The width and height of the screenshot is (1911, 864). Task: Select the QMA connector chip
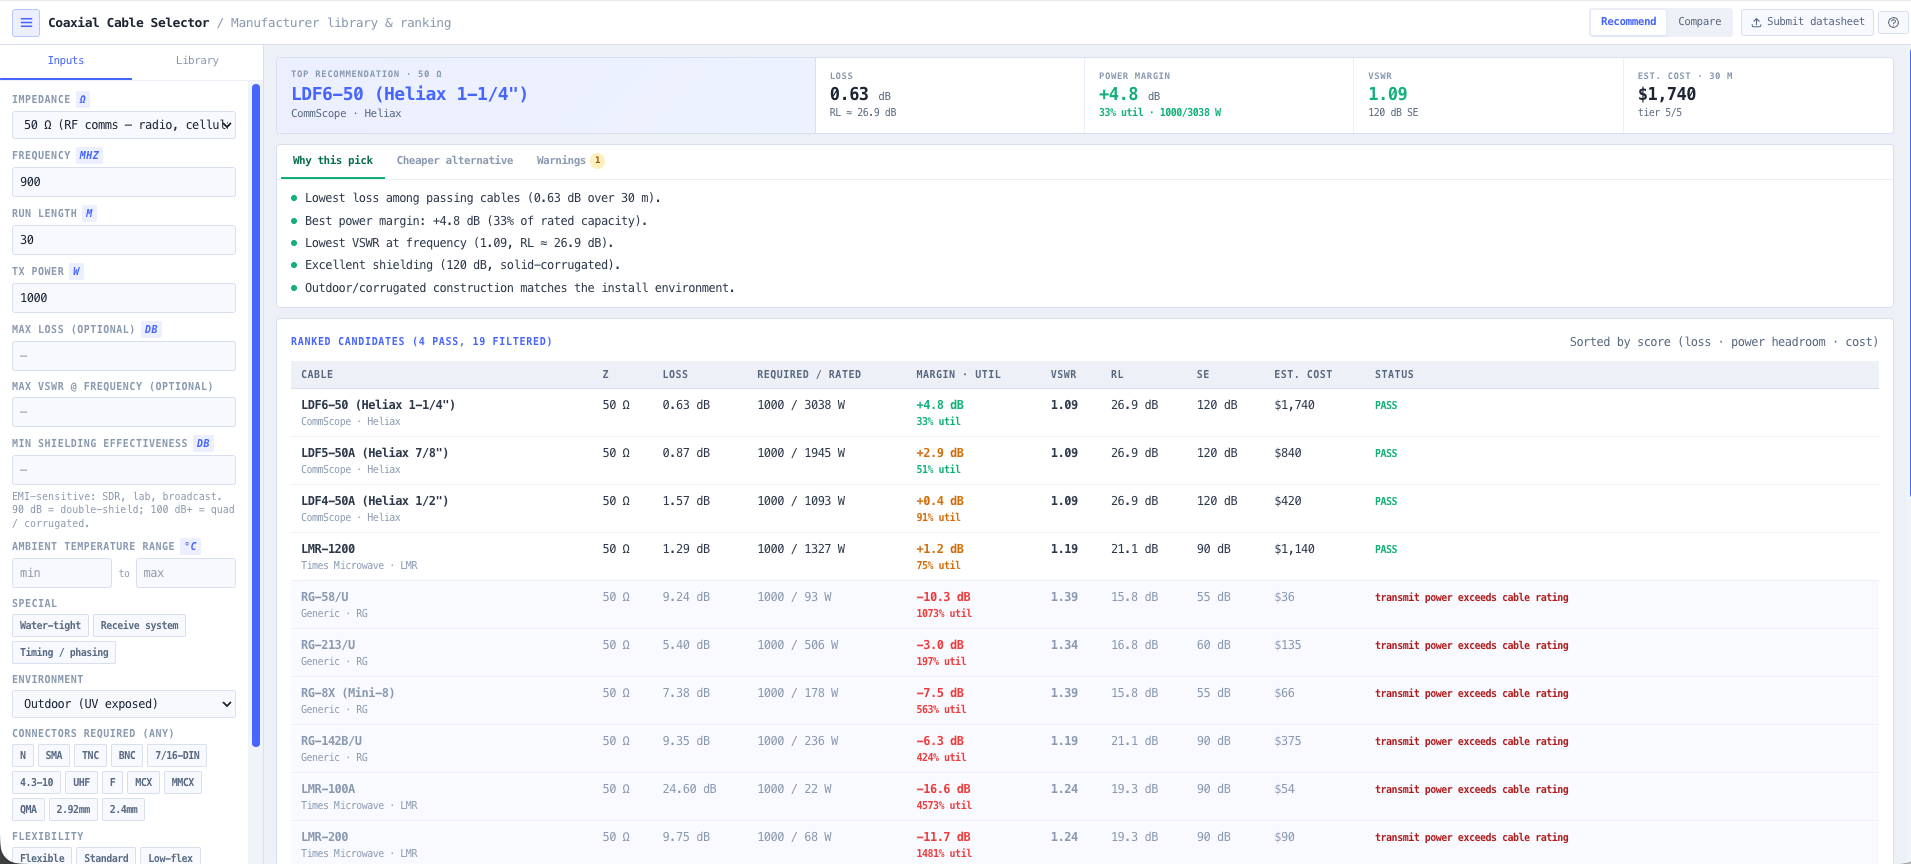(28, 810)
